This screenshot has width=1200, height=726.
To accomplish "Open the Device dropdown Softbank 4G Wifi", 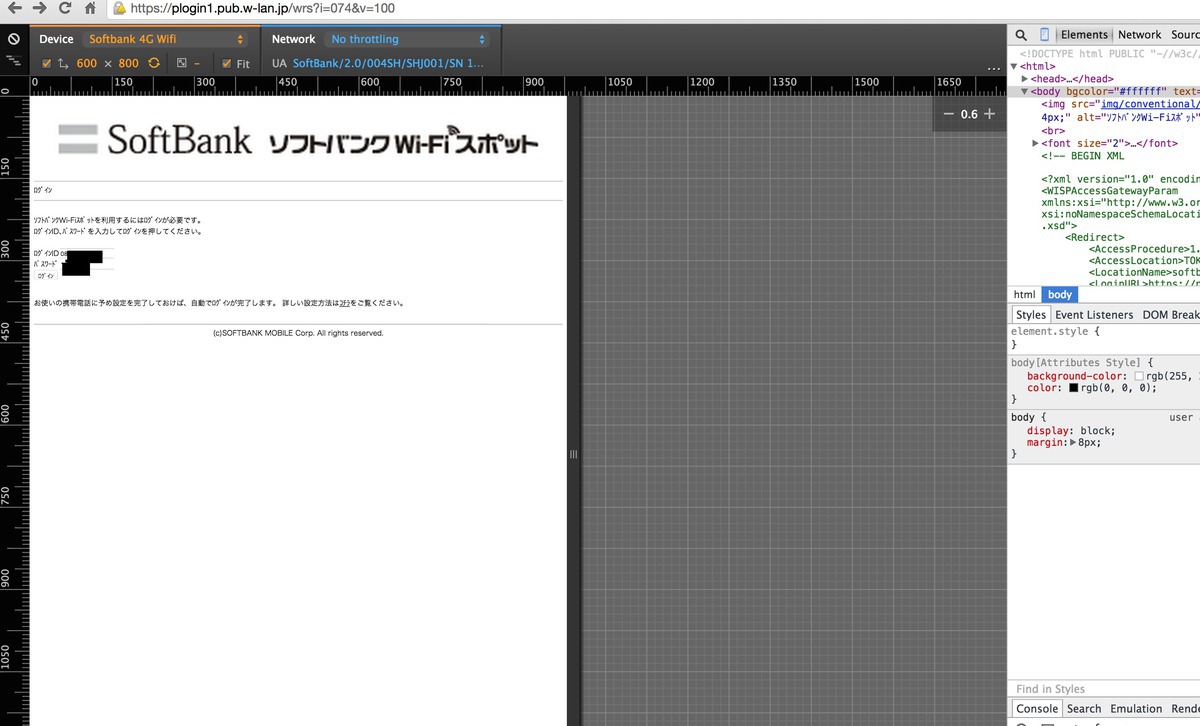I will coord(166,39).
